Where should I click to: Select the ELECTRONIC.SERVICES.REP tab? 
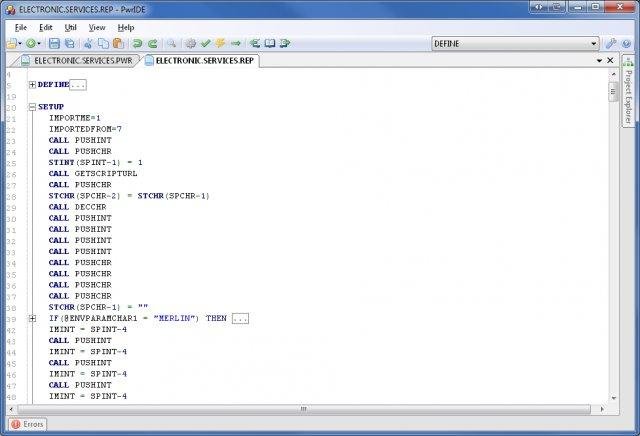tap(200, 61)
